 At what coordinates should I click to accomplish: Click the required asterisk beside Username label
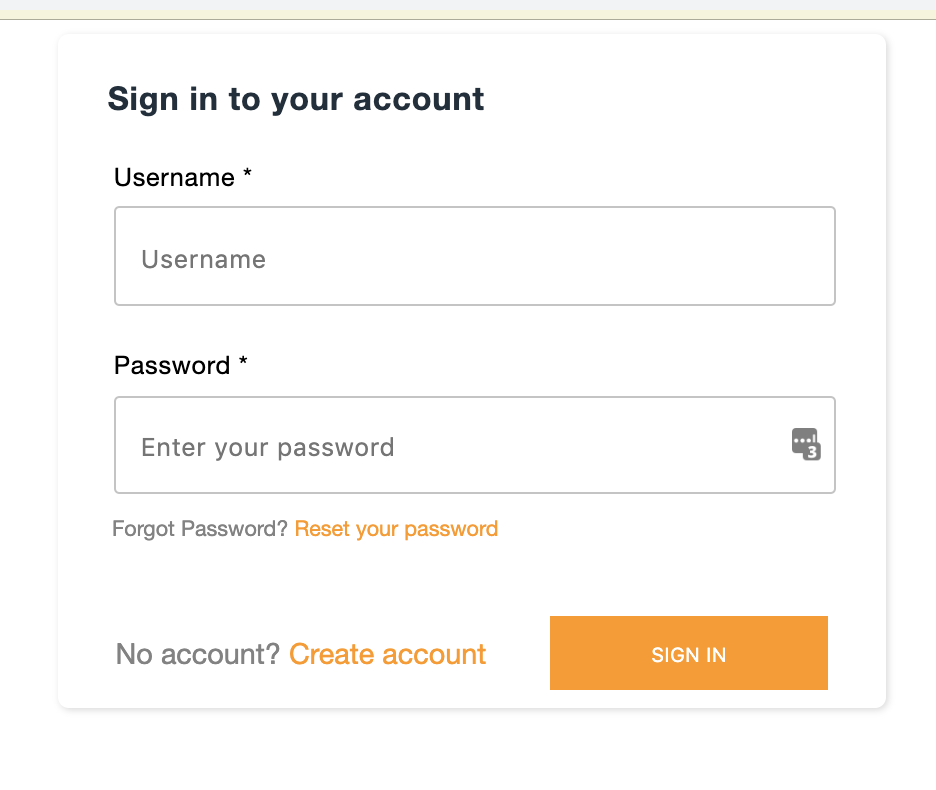click(247, 176)
